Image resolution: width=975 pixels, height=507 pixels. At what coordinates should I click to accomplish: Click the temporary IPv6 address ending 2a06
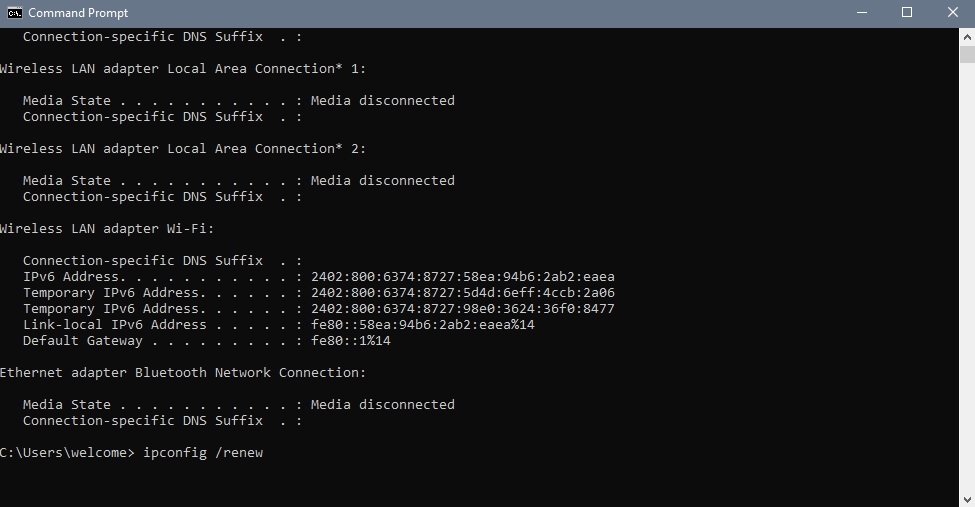463,293
